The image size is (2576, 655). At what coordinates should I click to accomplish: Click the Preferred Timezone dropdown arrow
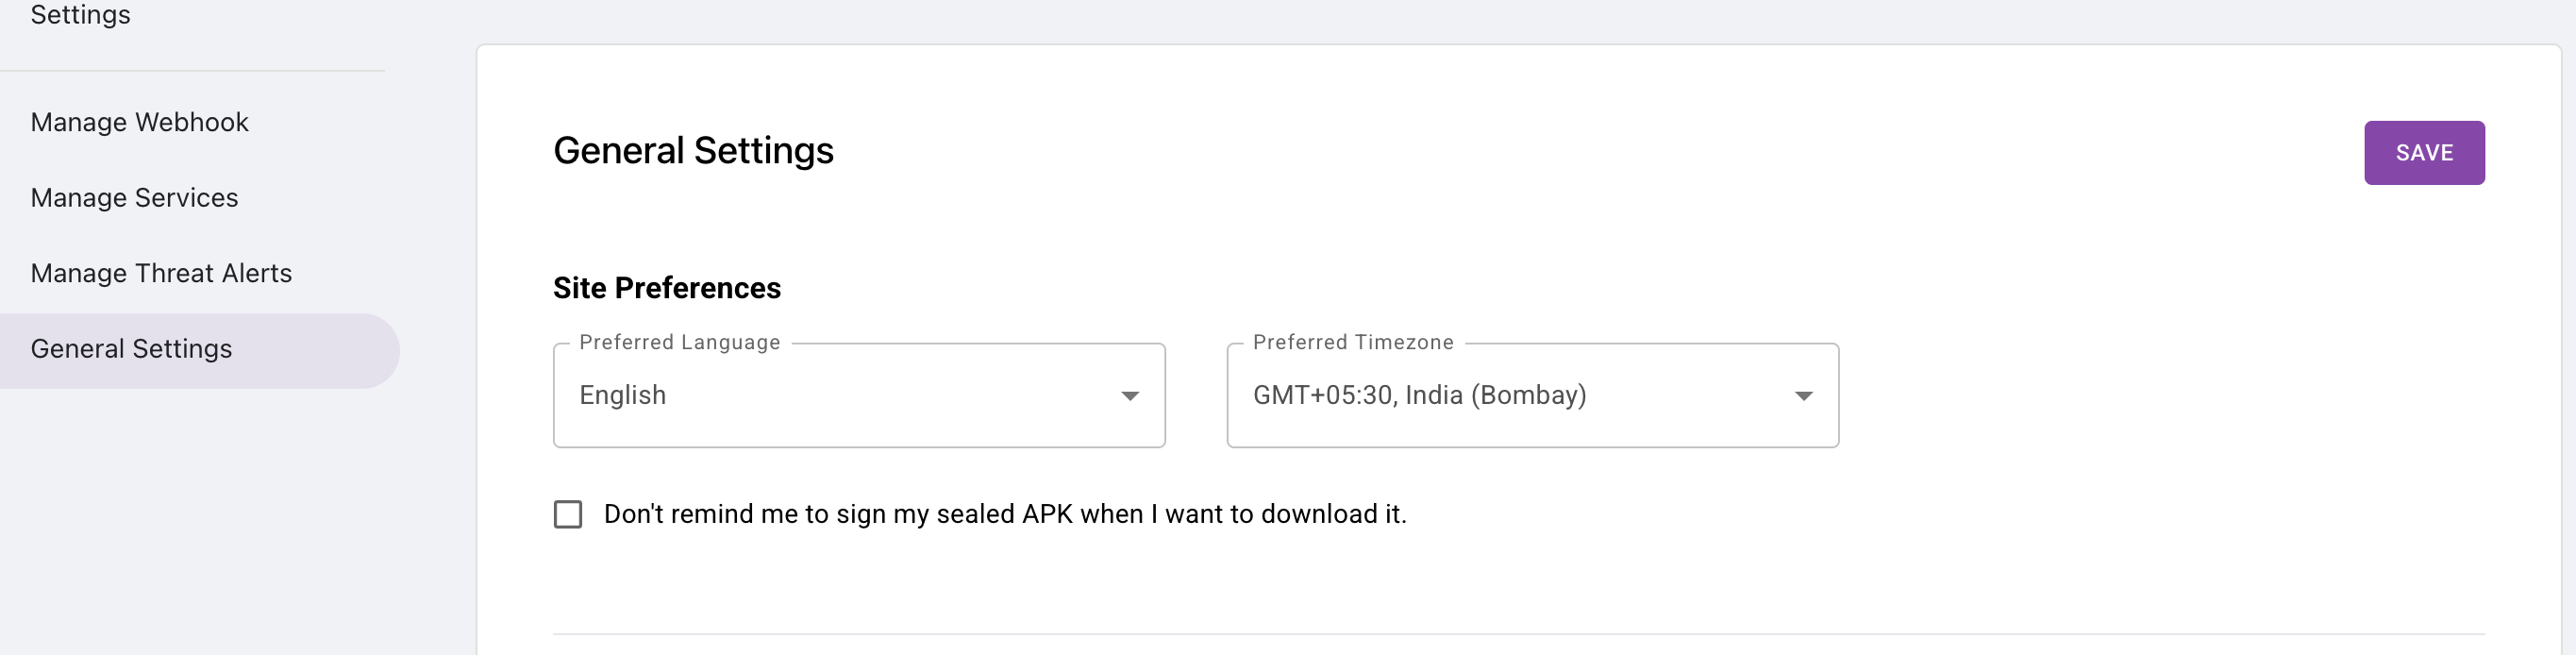[1803, 396]
